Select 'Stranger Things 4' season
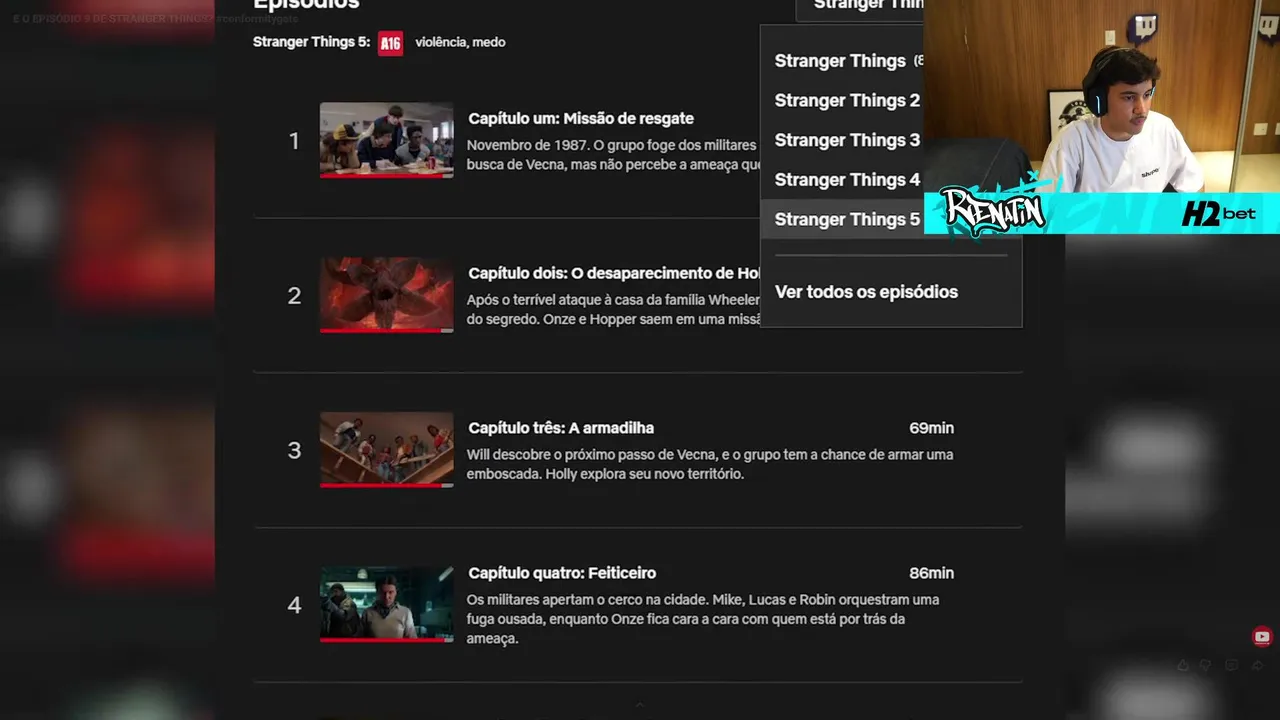The height and width of the screenshot is (720, 1280). [847, 180]
